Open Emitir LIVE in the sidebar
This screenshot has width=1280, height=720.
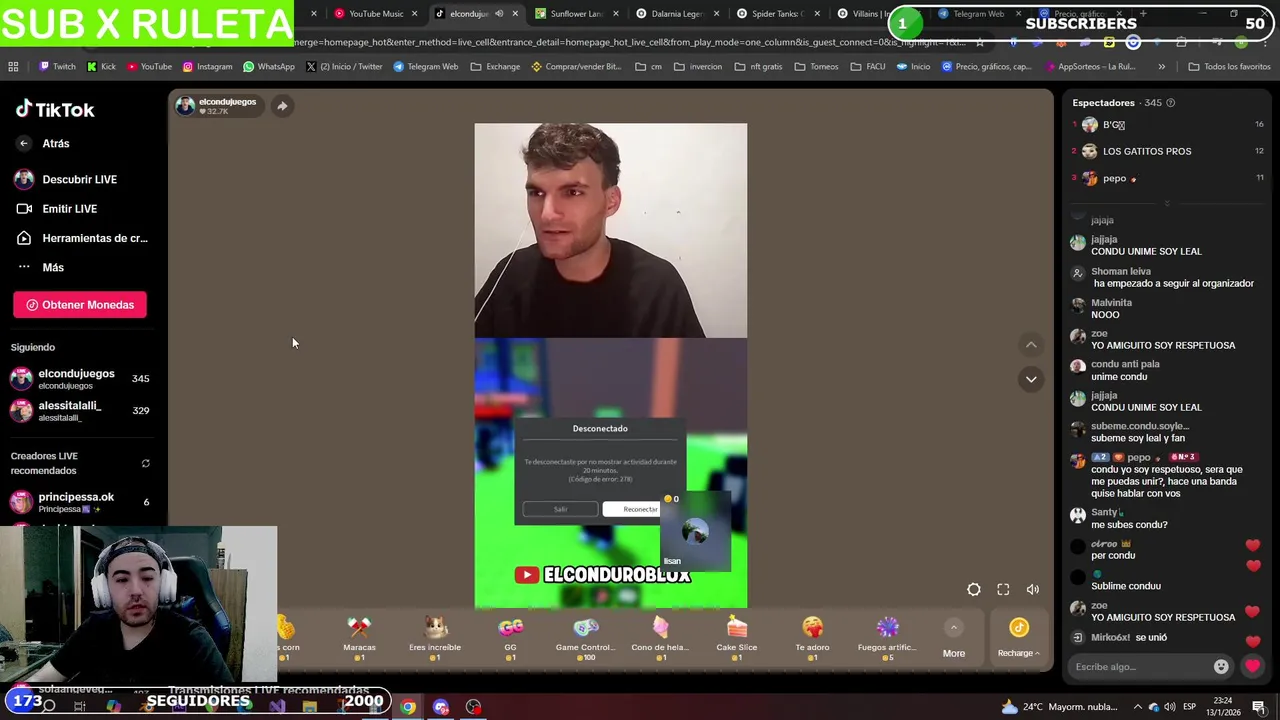click(x=57, y=208)
